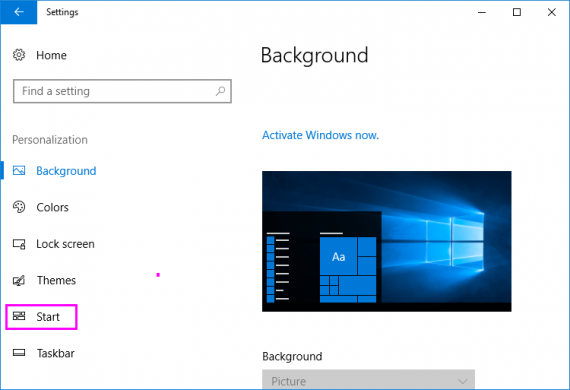Open Home settings label
This screenshot has height=390, width=570.
(x=51, y=55)
